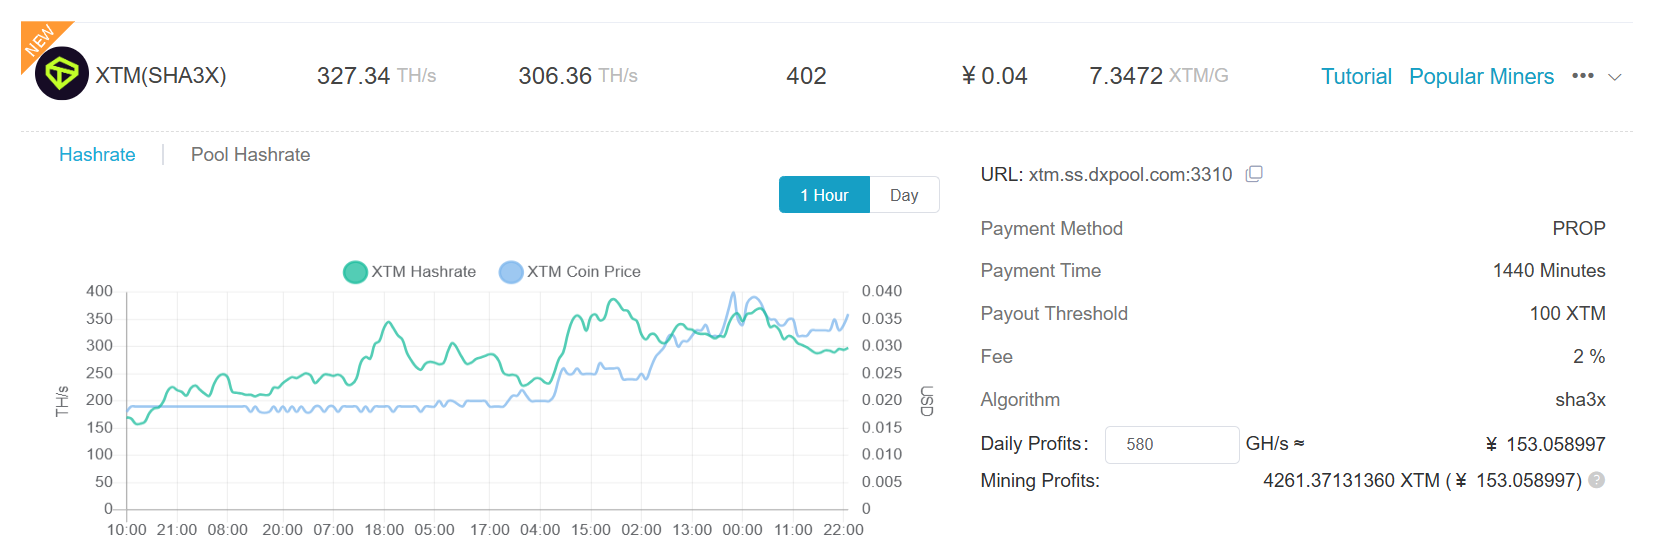Image resolution: width=1671 pixels, height=558 pixels.
Task: Collapse the XTM row using the chevron
Action: (x=1614, y=77)
